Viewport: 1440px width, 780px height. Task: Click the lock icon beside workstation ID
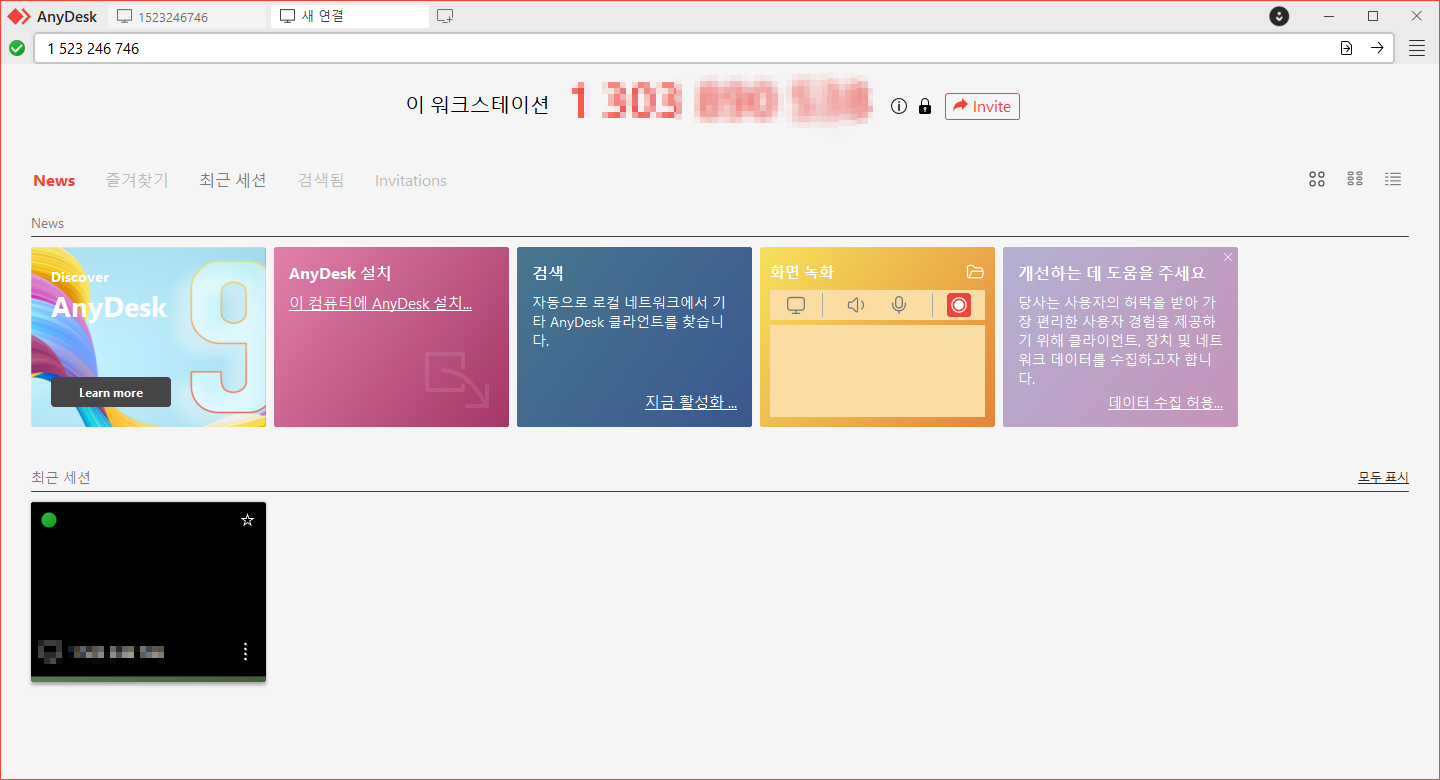tap(924, 106)
